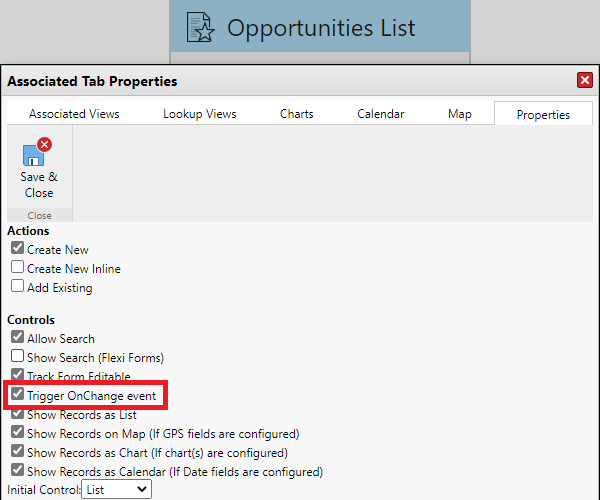This screenshot has width=600, height=500.
Task: Enable the Create New Inline checkbox
Action: [17, 268]
